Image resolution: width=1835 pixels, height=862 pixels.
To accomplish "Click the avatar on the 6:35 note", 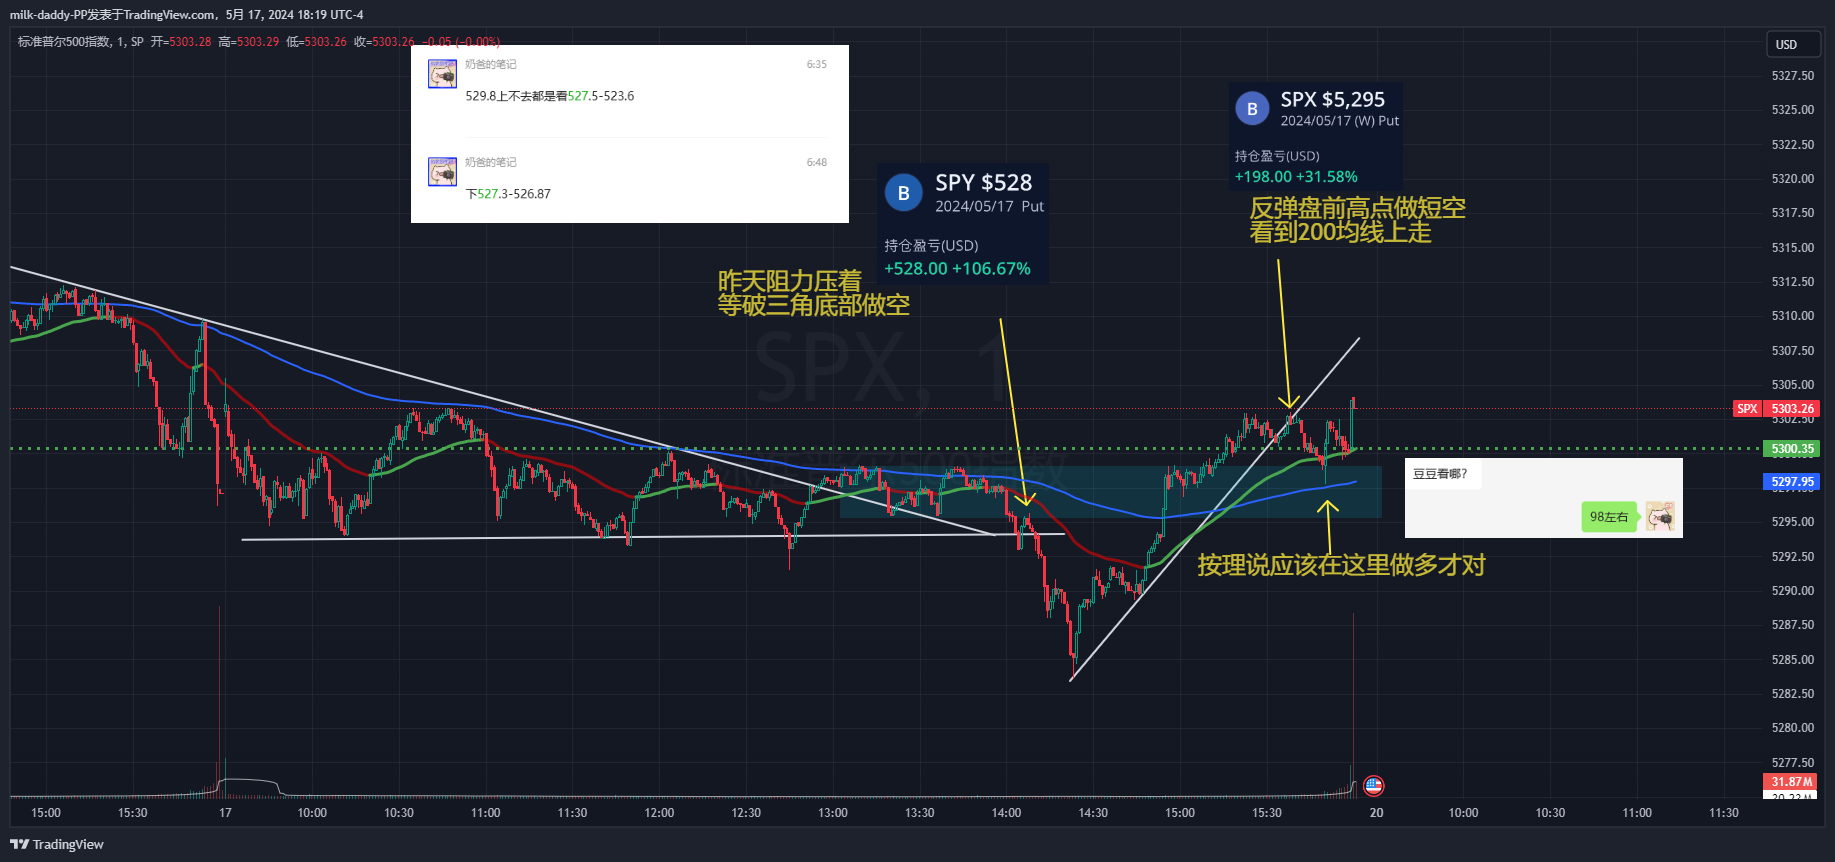I will pos(442,74).
